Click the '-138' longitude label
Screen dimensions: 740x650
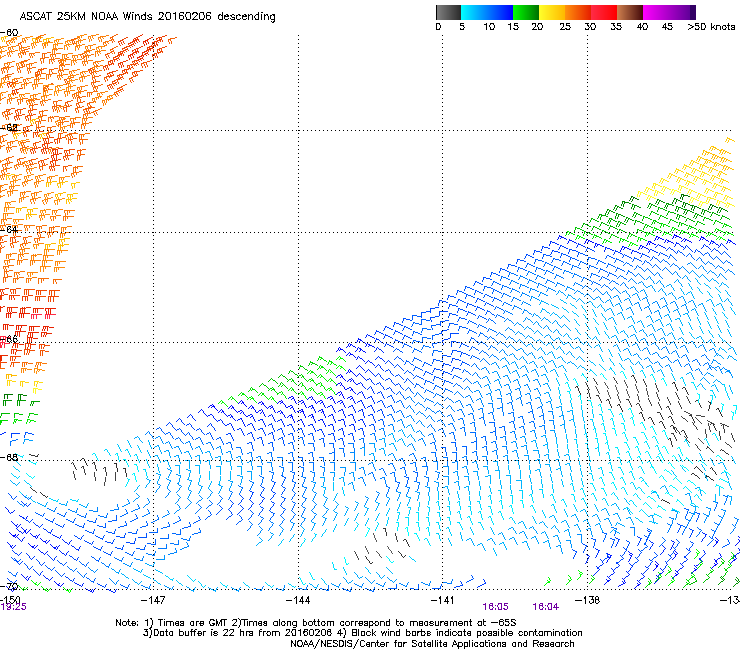pos(588,599)
